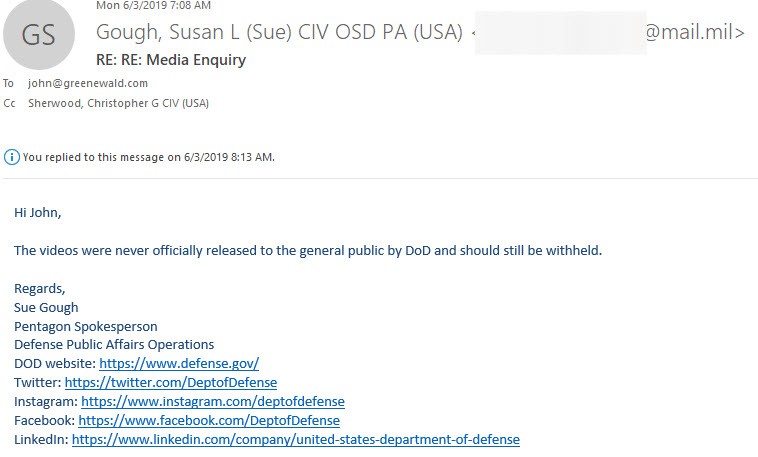Image resolution: width=758 pixels, height=457 pixels.
Task: Click the @mail.mil sender address
Action: point(695,32)
